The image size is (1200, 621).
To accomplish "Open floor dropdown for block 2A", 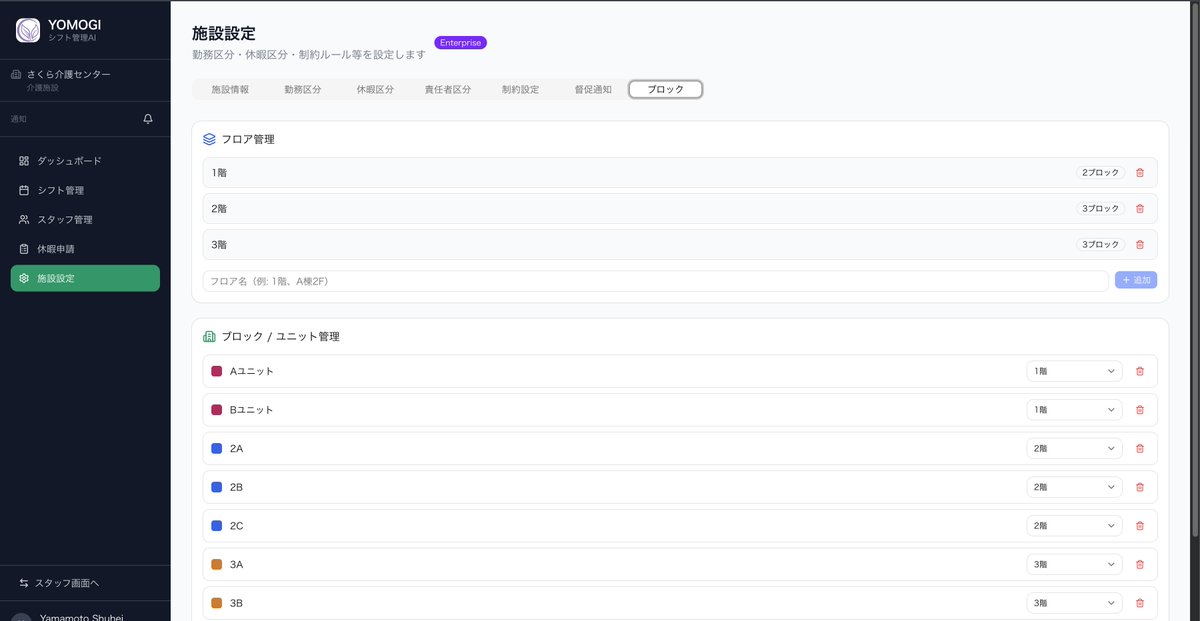I will pos(1075,449).
